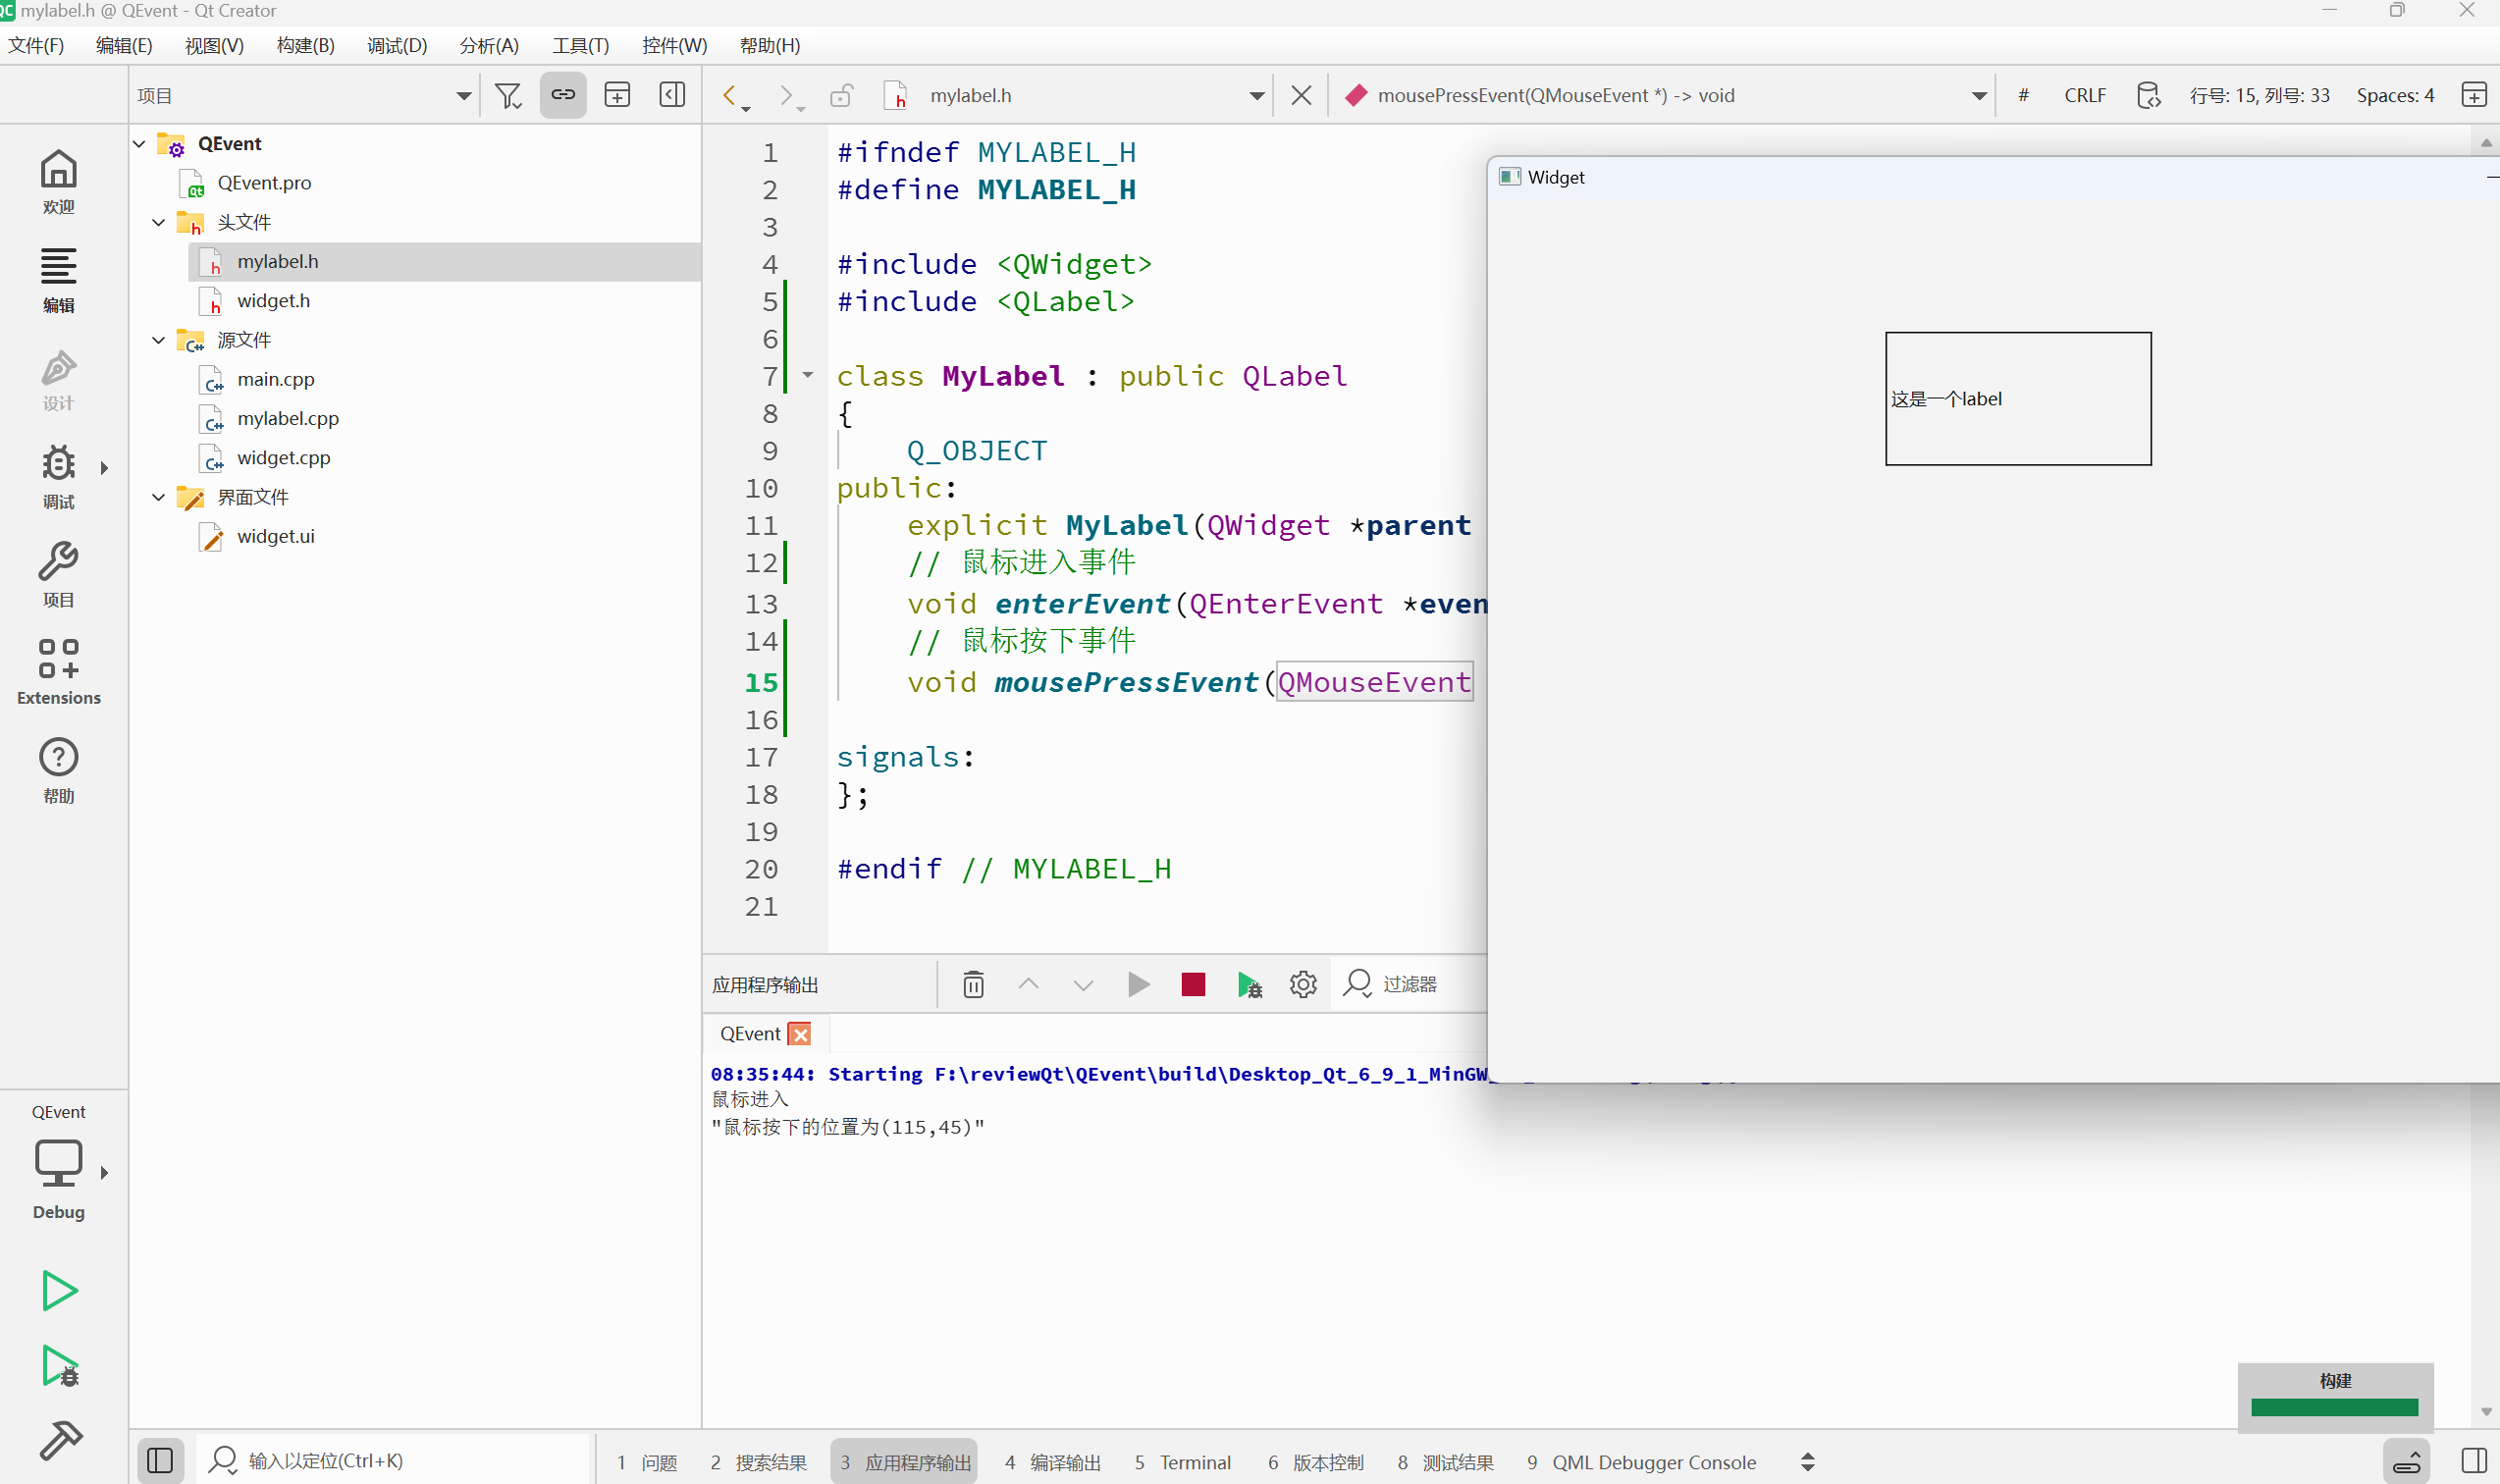Screen dimensions: 2500x1484
Task: Switch to the 编译输出 output tab
Action: point(1053,1462)
